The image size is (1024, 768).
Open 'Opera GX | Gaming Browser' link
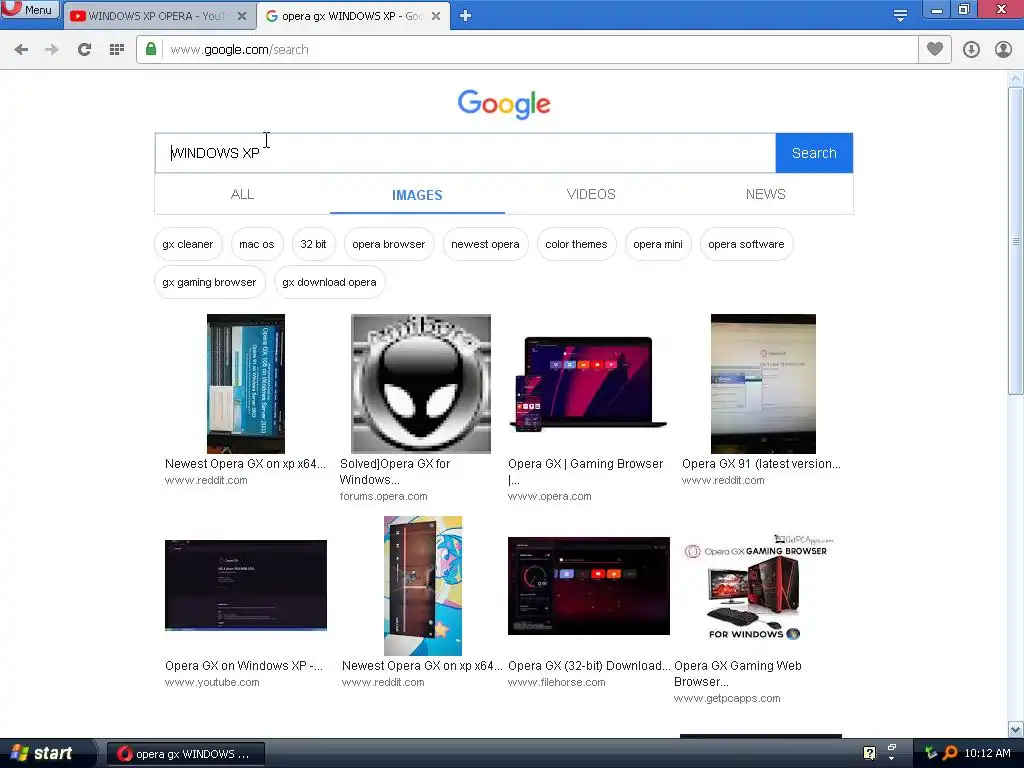585,472
